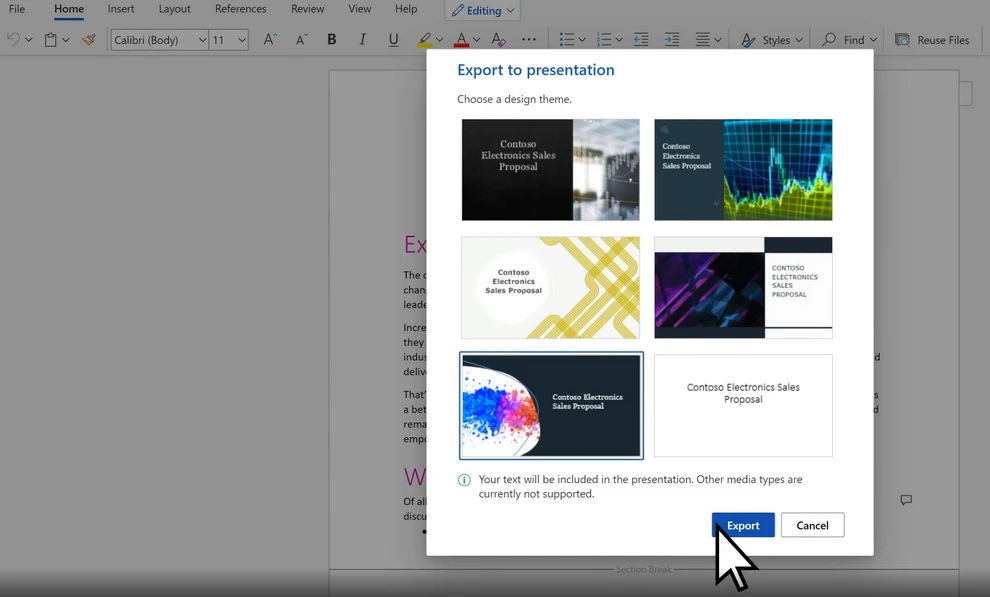Open Reuse Files
This screenshot has height=597, width=990.
pyautogui.click(x=933, y=40)
